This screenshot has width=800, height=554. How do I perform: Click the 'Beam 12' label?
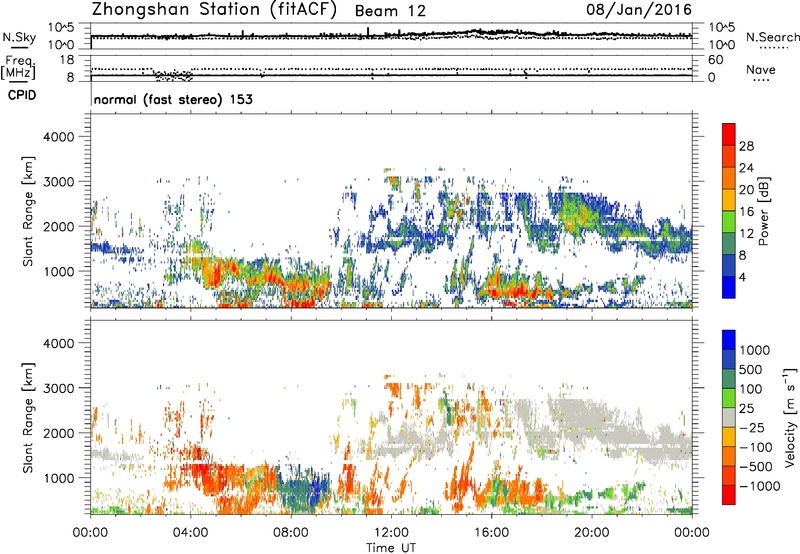390,11
